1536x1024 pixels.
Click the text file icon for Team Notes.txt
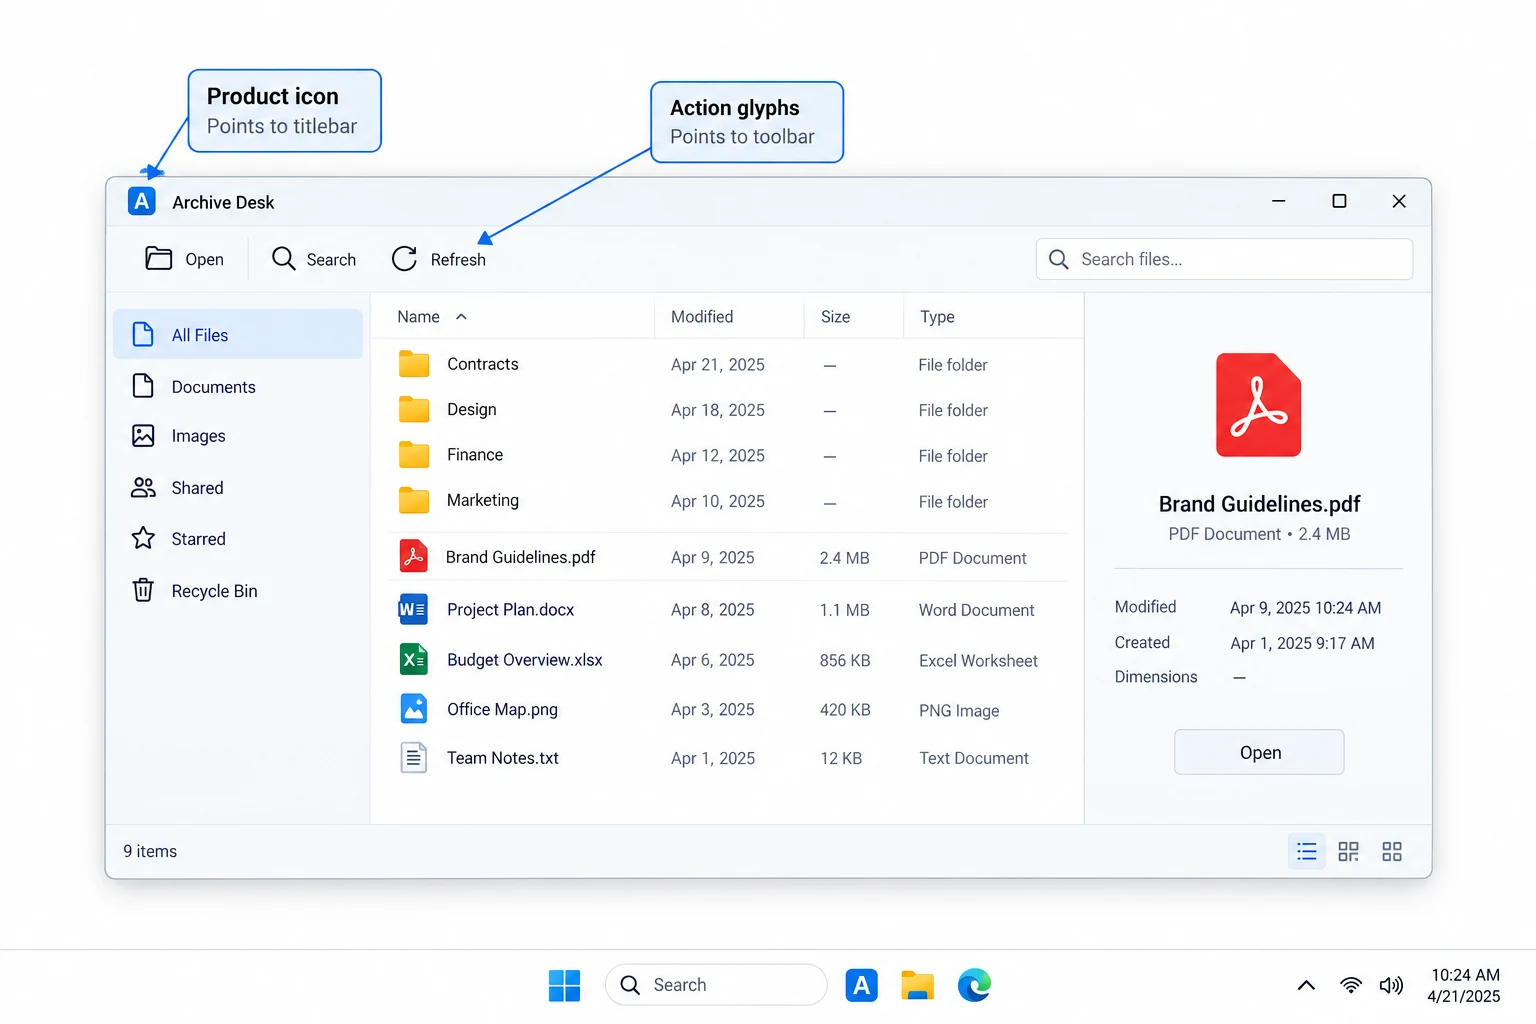414,758
